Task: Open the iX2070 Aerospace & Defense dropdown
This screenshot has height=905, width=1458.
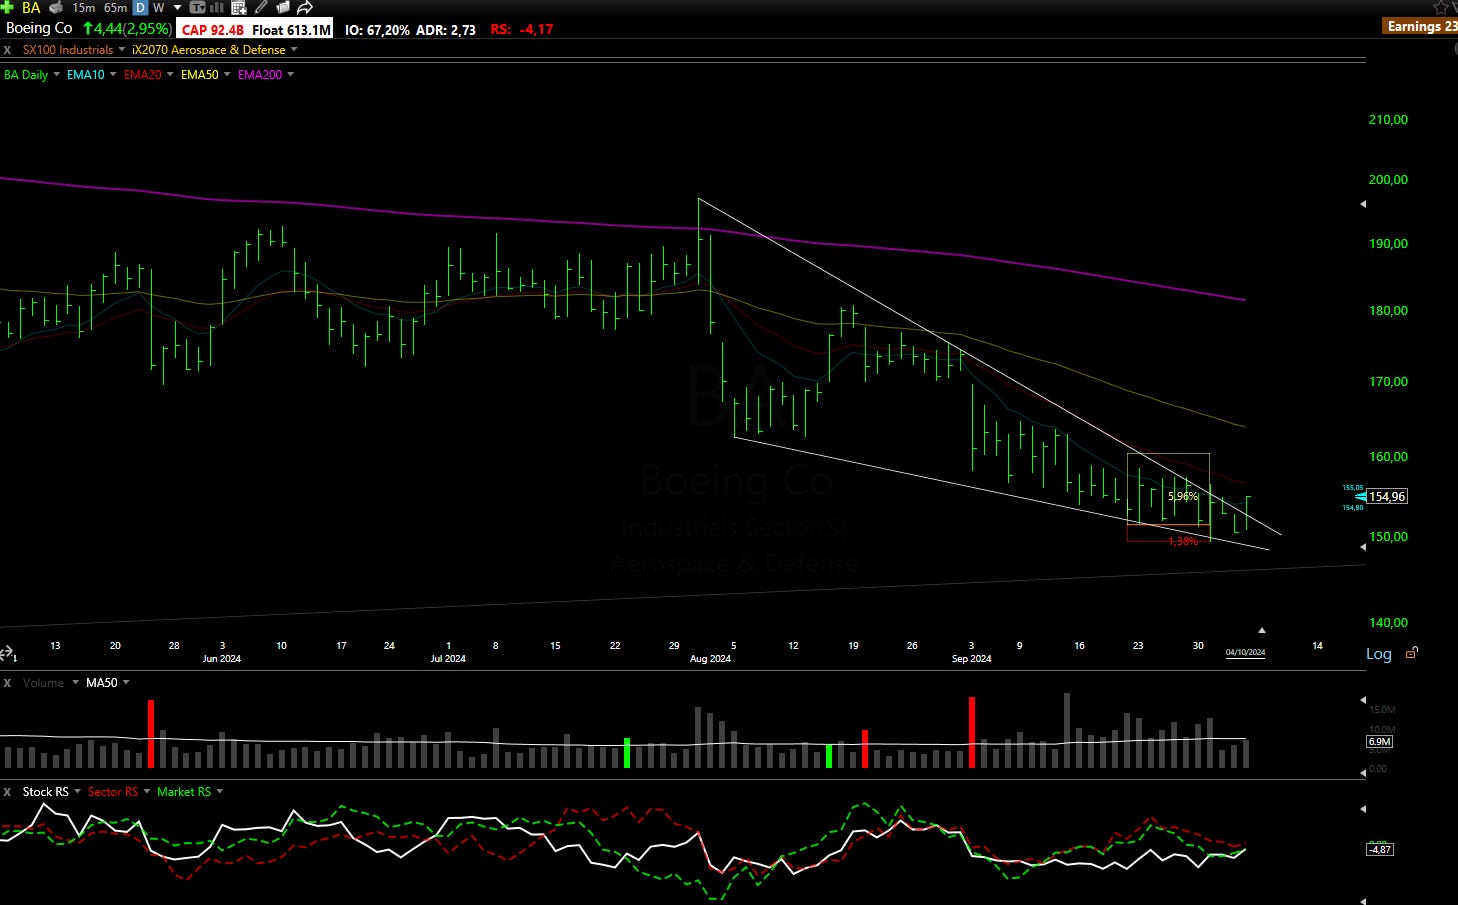Action: click(x=294, y=49)
